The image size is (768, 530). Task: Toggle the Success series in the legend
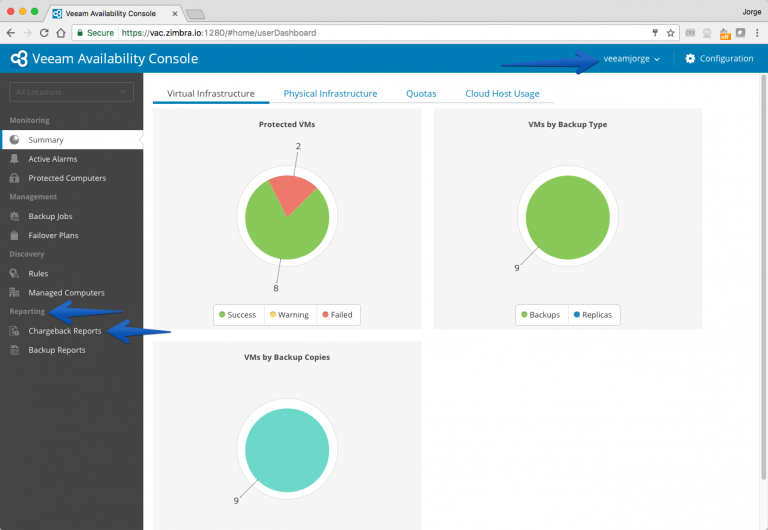click(238, 315)
